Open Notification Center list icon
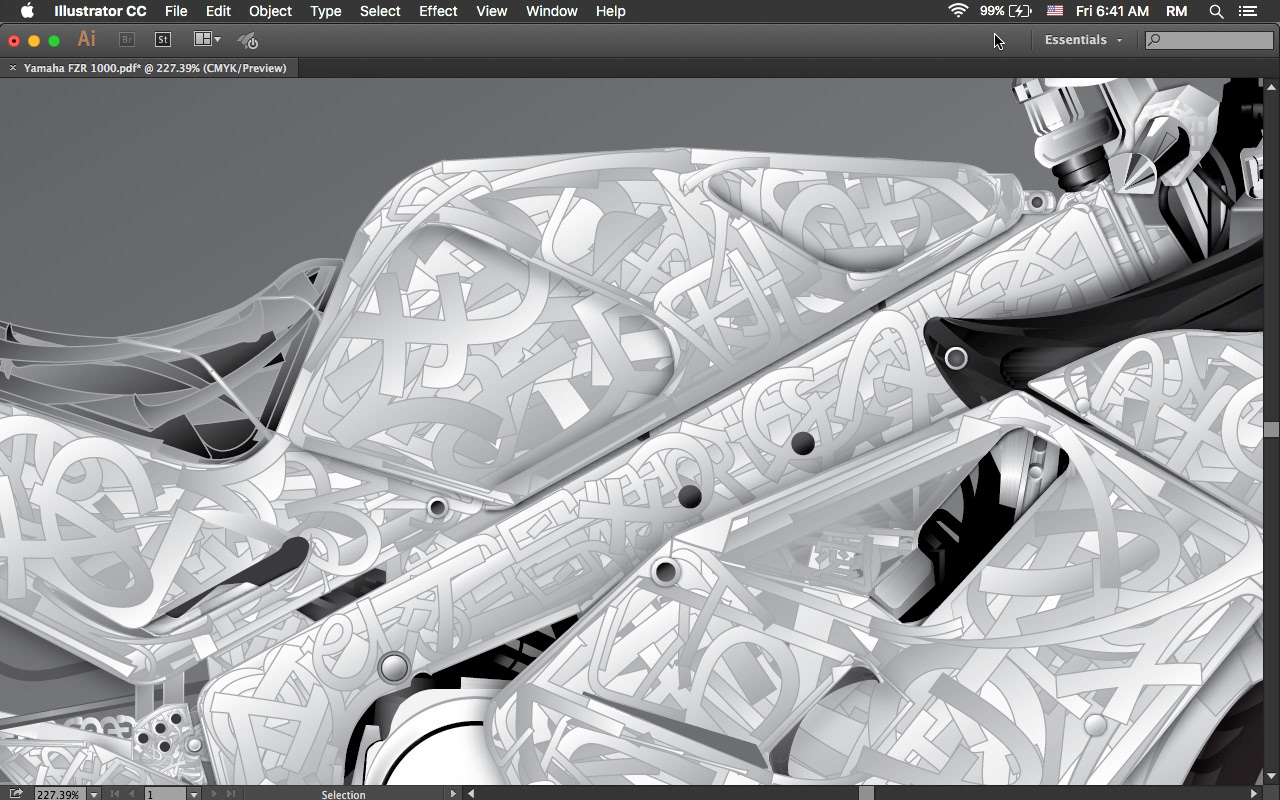Viewport: 1280px width, 800px height. 1248,11
